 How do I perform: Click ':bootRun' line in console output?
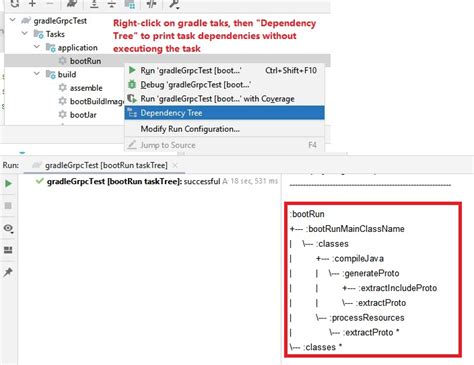[x=307, y=214]
